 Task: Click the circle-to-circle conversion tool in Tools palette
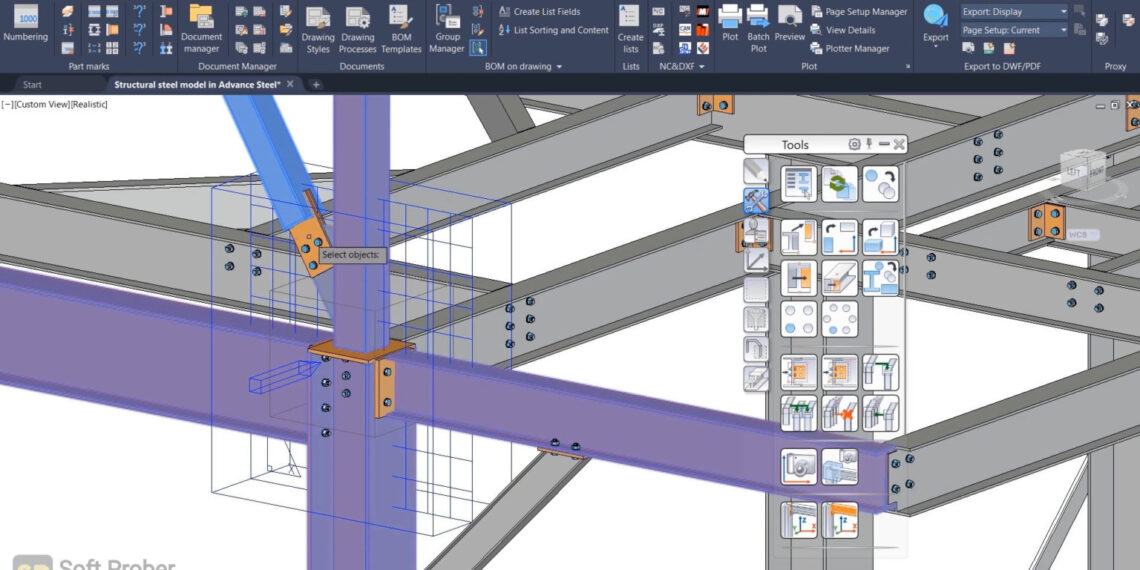point(880,184)
